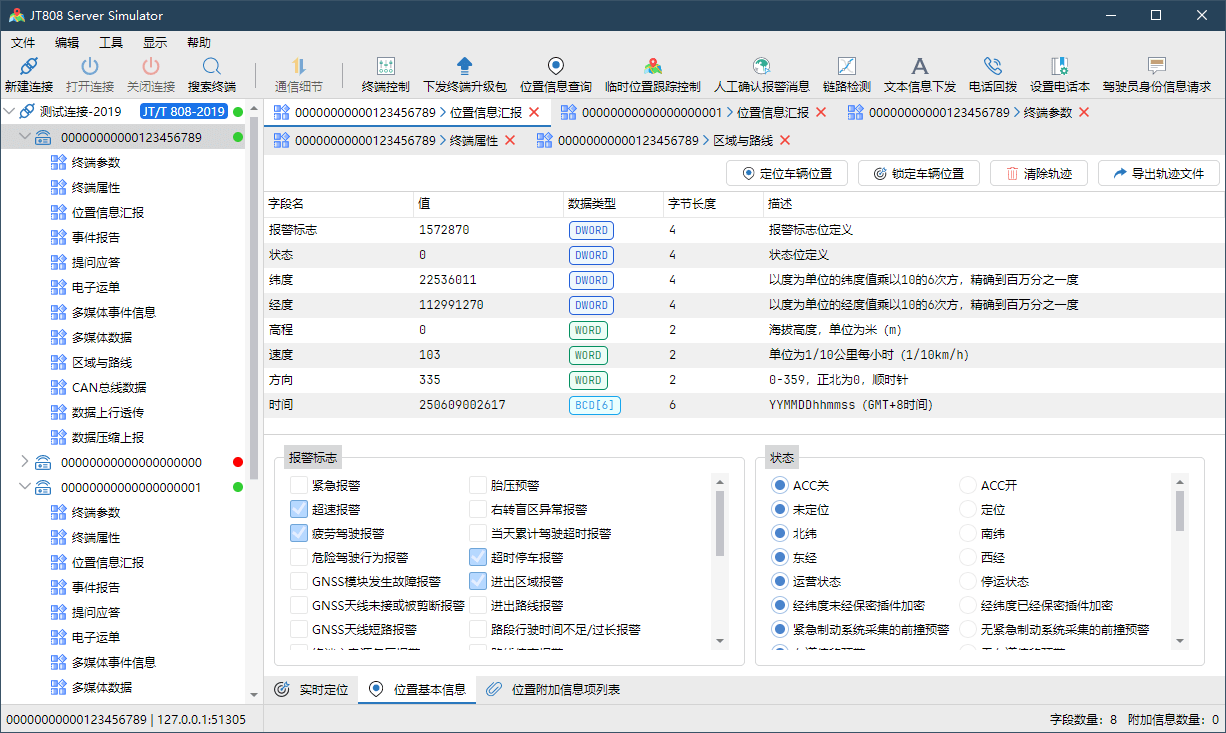The image size is (1226, 733).
Task: Click the 搜索终端 magnifier icon
Action: pyautogui.click(x=211, y=67)
